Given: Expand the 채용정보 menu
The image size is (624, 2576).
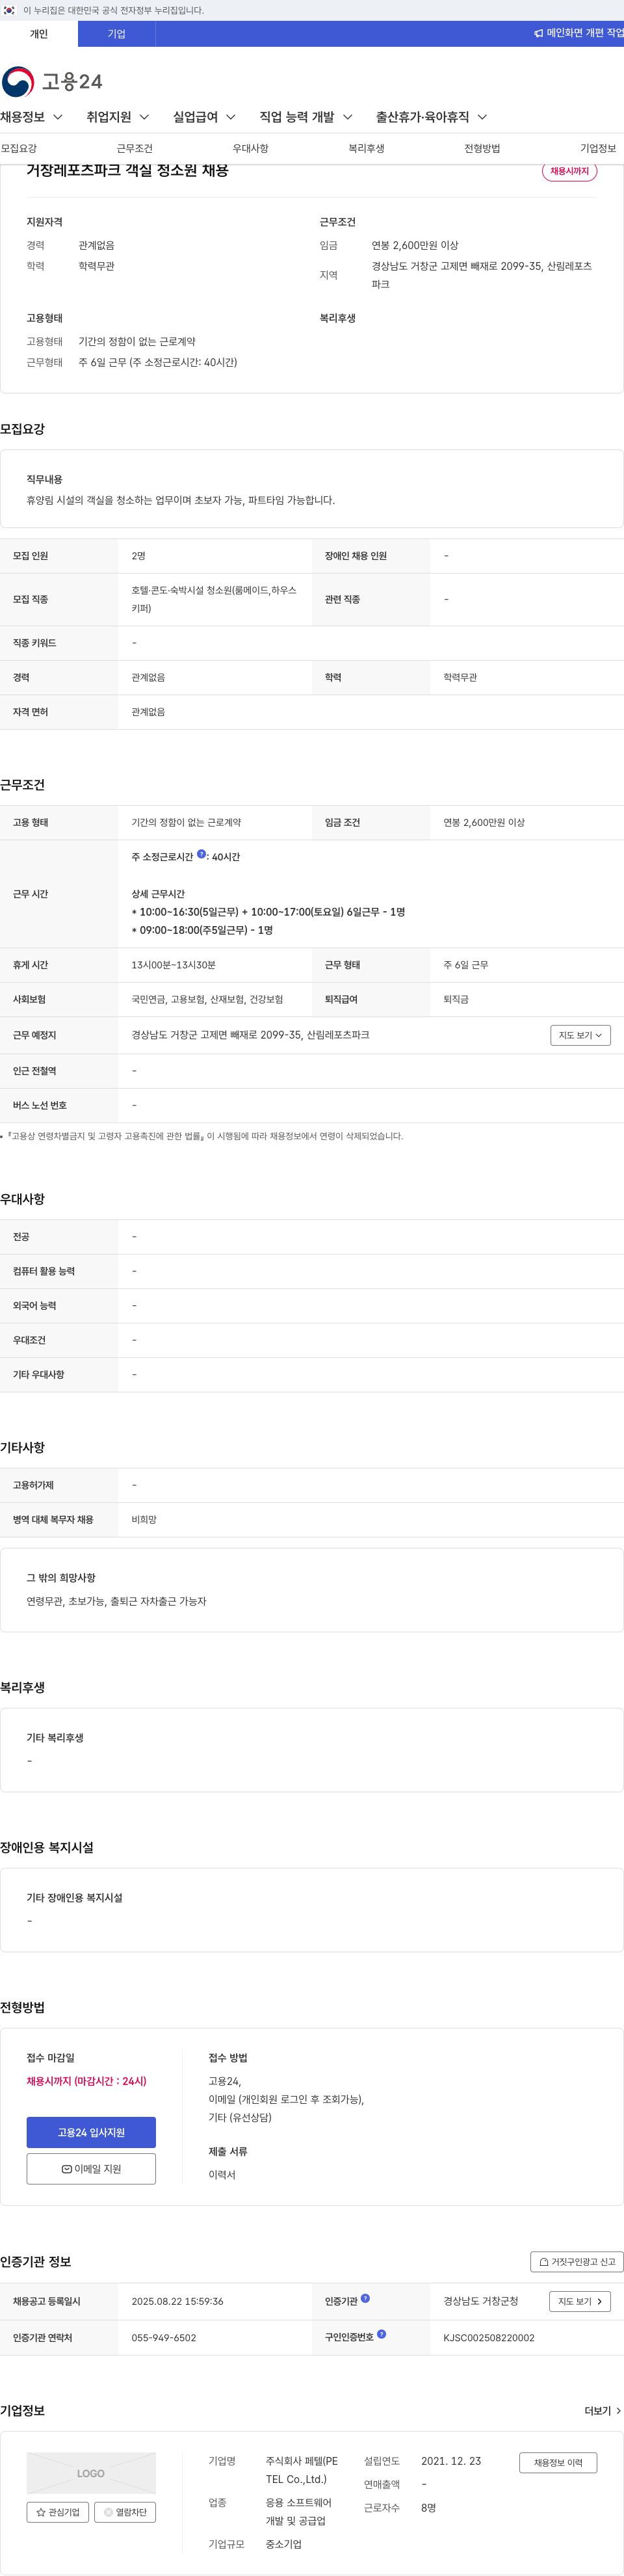Looking at the screenshot, I should pyautogui.click(x=31, y=117).
